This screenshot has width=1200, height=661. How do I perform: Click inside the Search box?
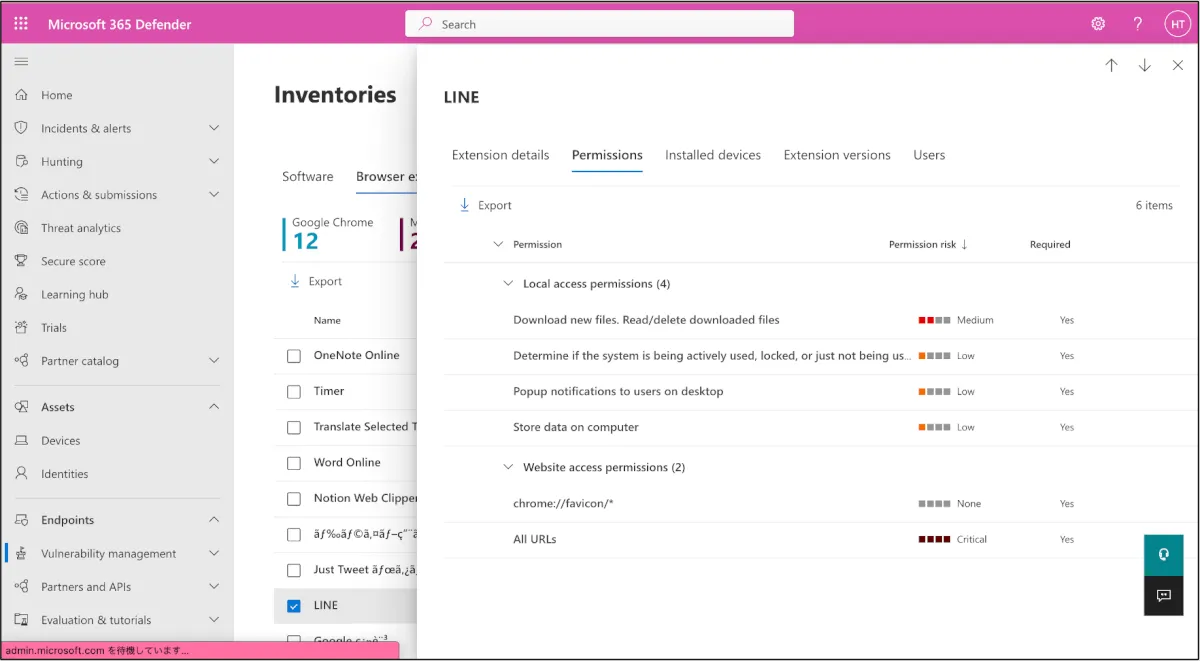point(599,24)
